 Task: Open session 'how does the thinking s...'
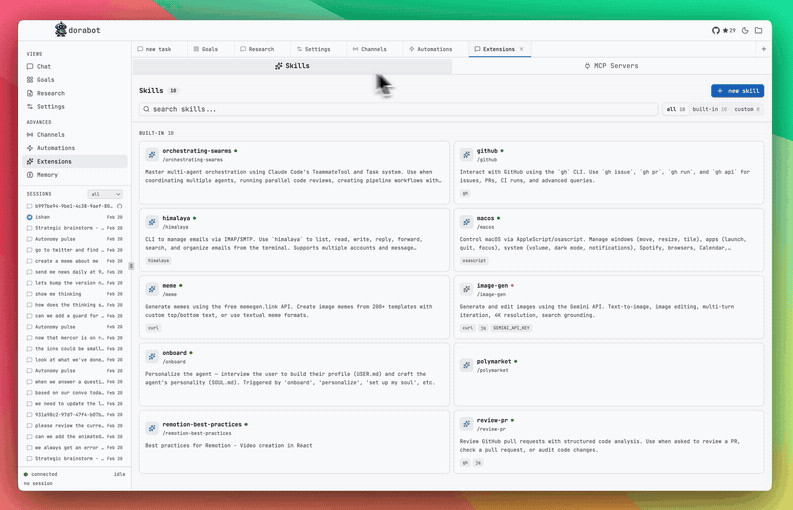[x=75, y=305]
